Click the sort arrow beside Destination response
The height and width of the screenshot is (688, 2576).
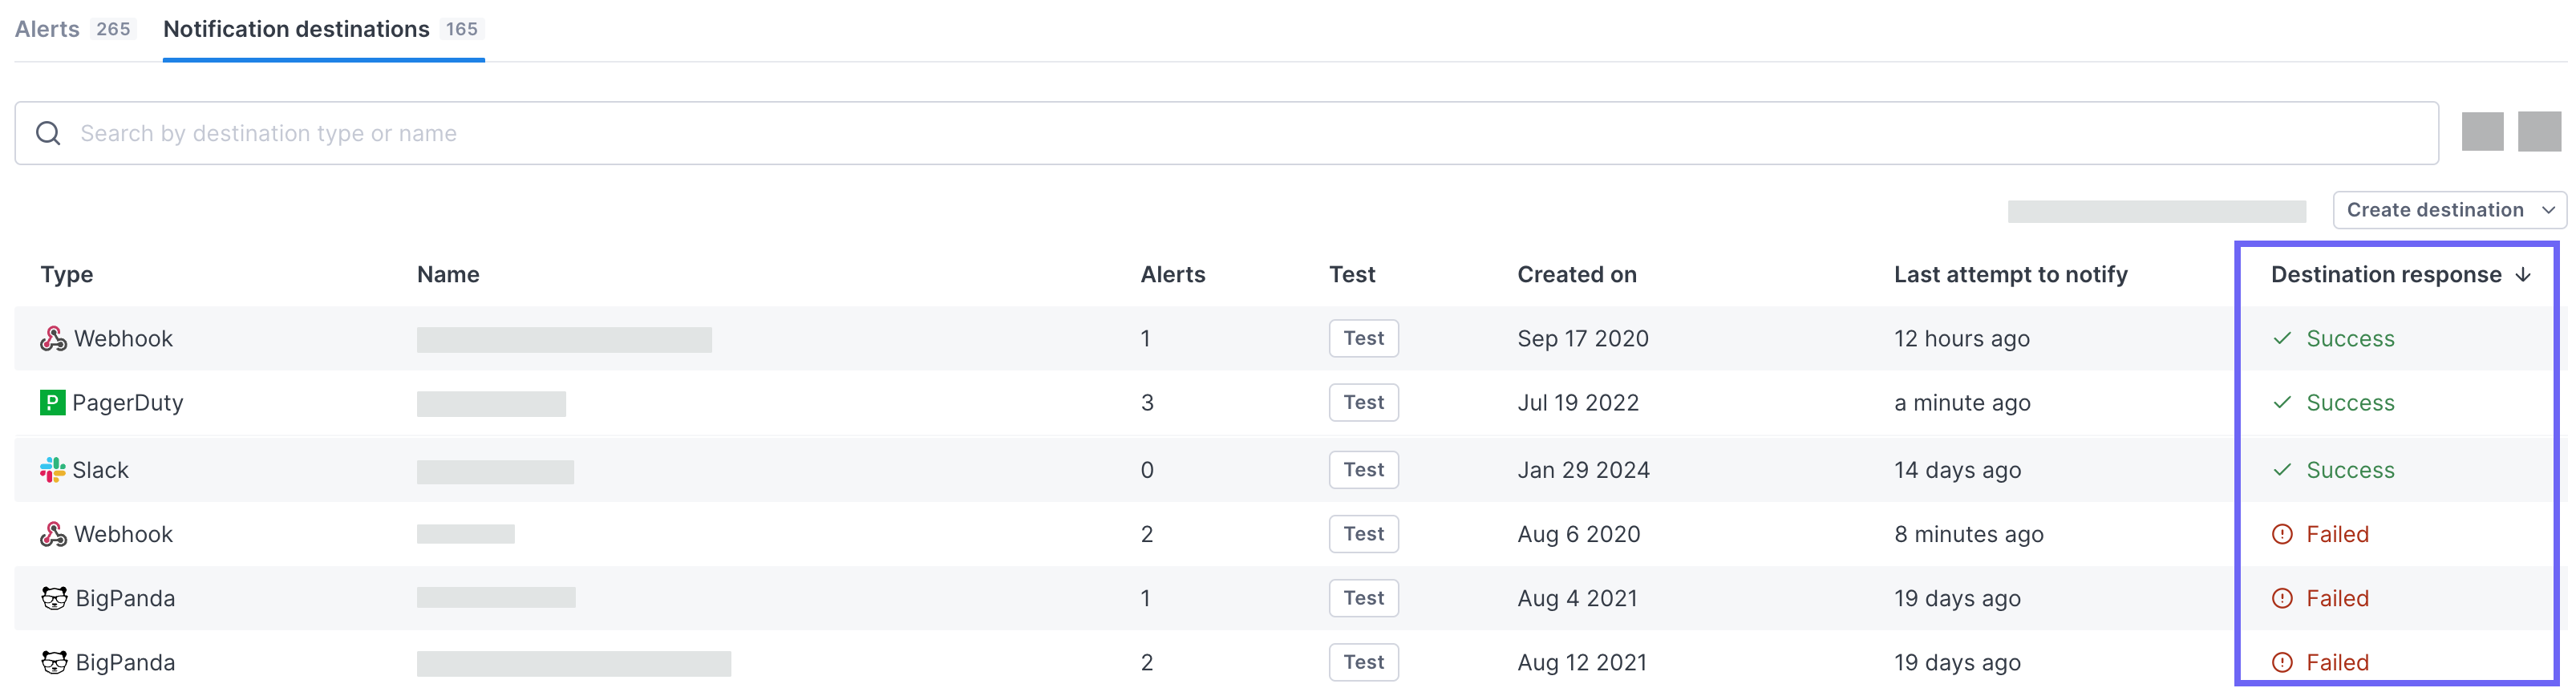(2523, 274)
